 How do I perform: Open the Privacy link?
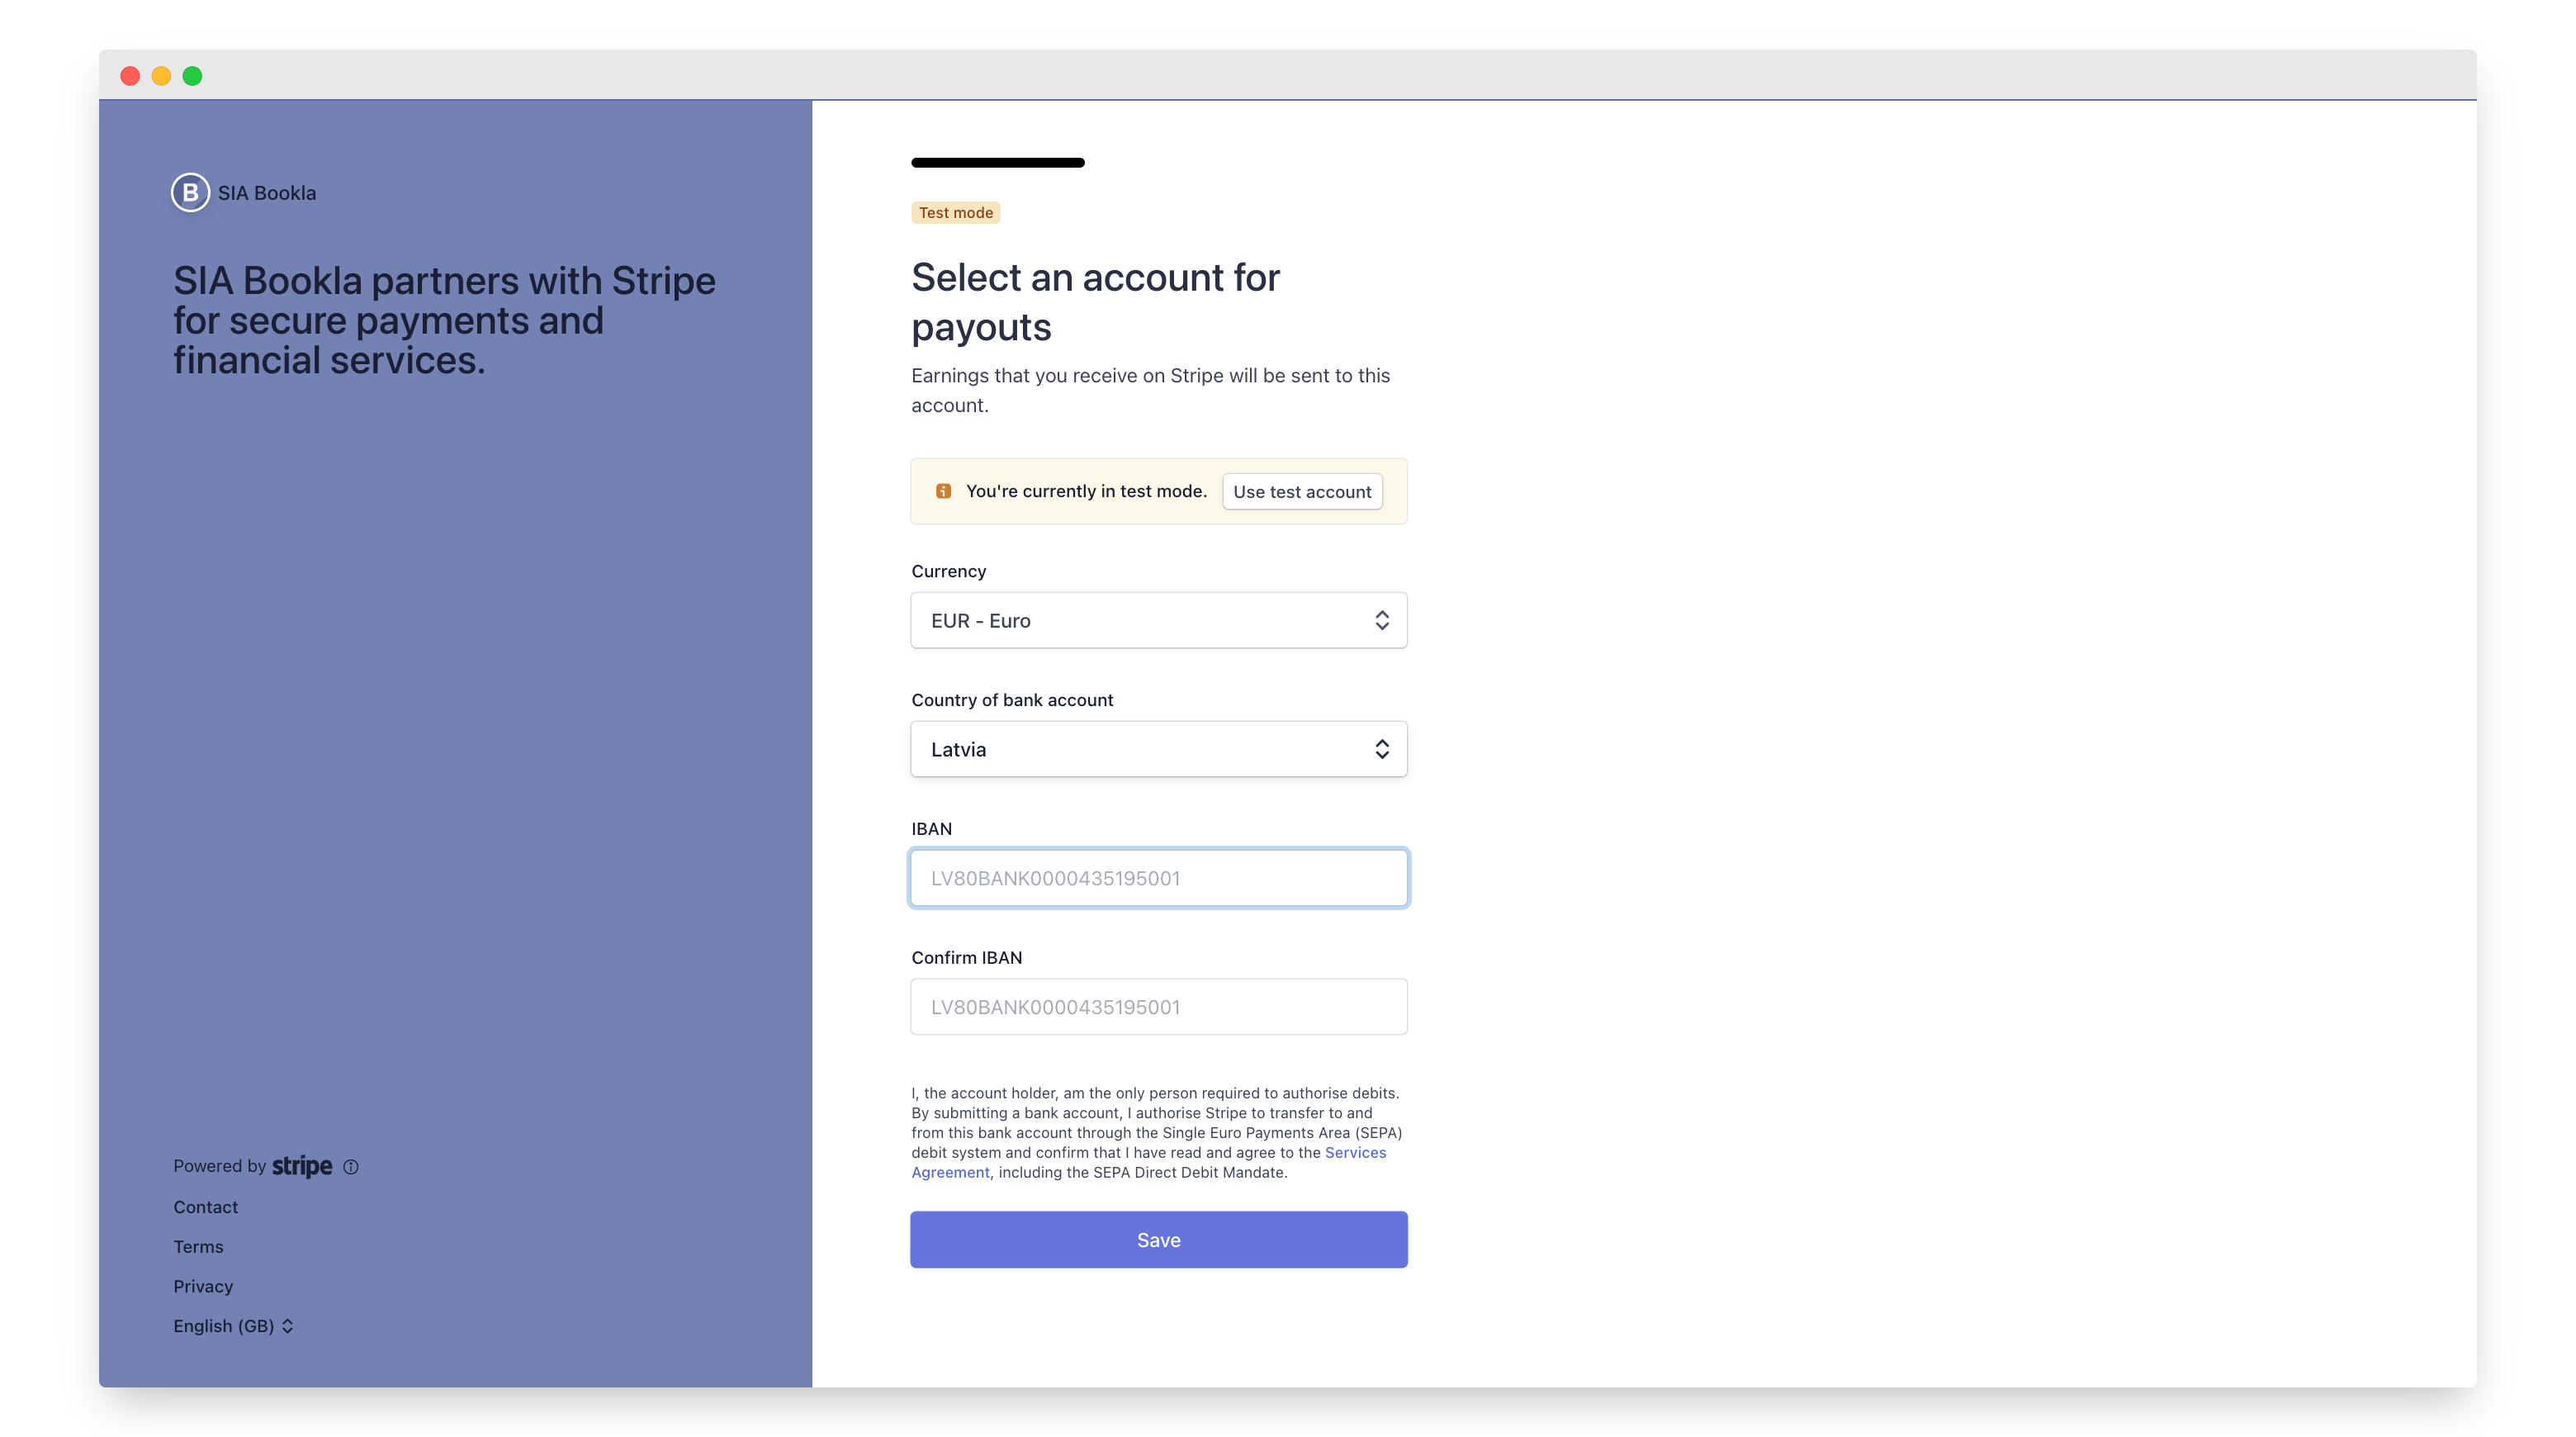203,1286
